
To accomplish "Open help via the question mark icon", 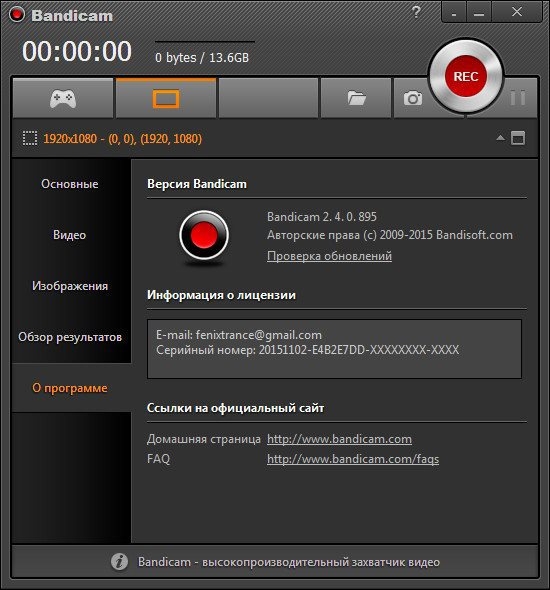I will 416,12.
